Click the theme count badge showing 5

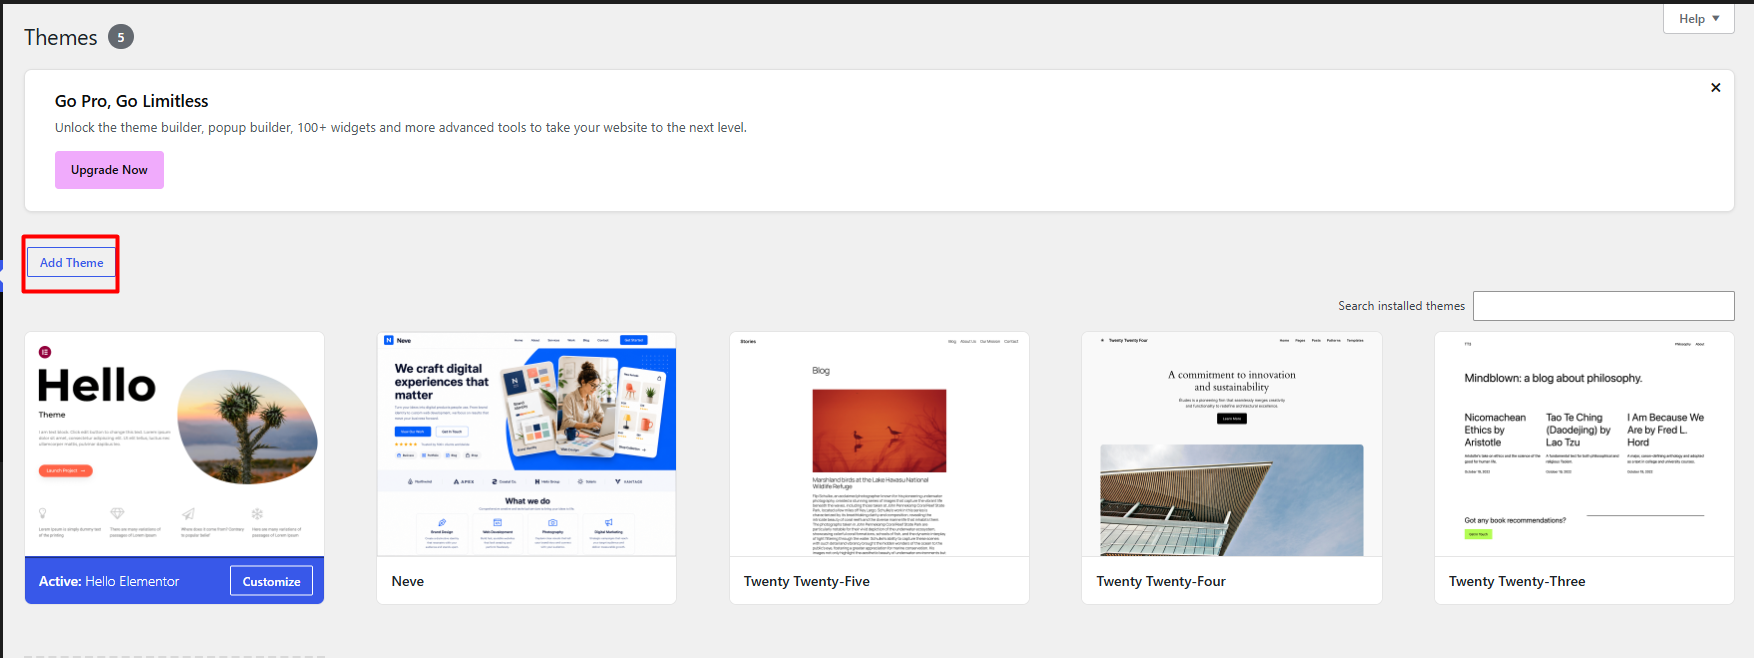[x=121, y=37]
